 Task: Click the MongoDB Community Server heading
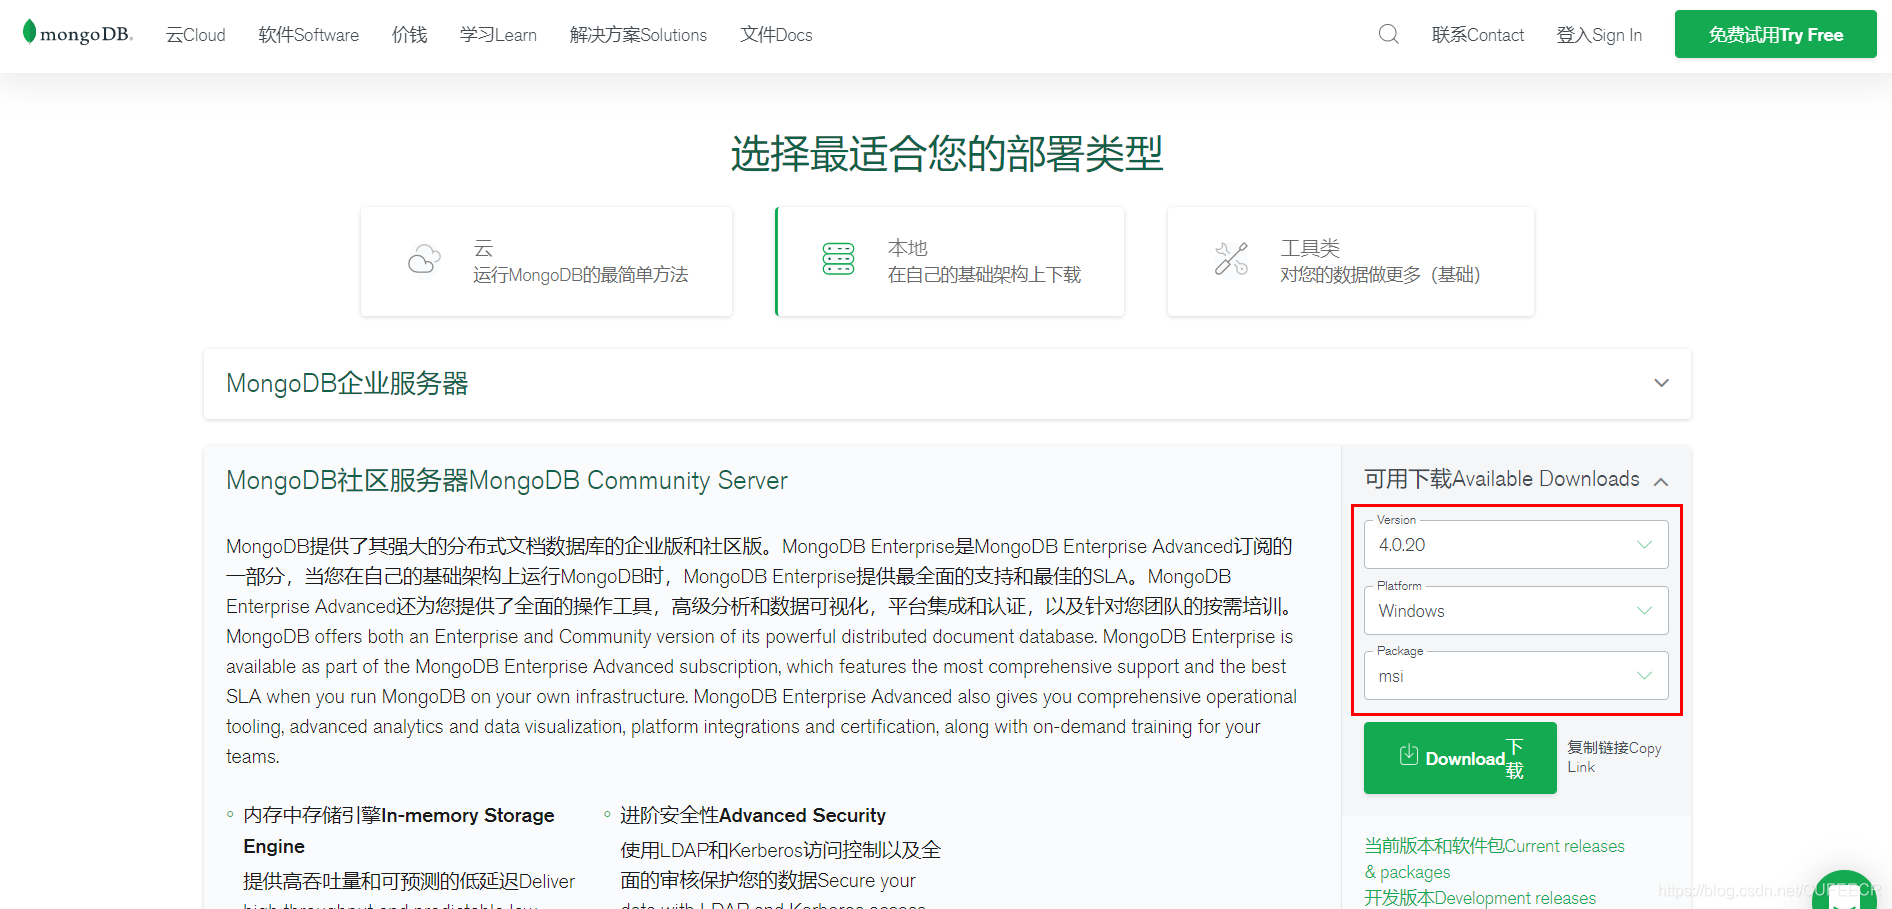tap(507, 481)
